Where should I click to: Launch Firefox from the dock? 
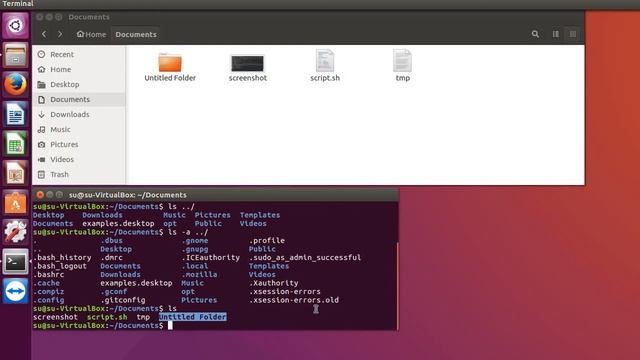click(x=16, y=84)
